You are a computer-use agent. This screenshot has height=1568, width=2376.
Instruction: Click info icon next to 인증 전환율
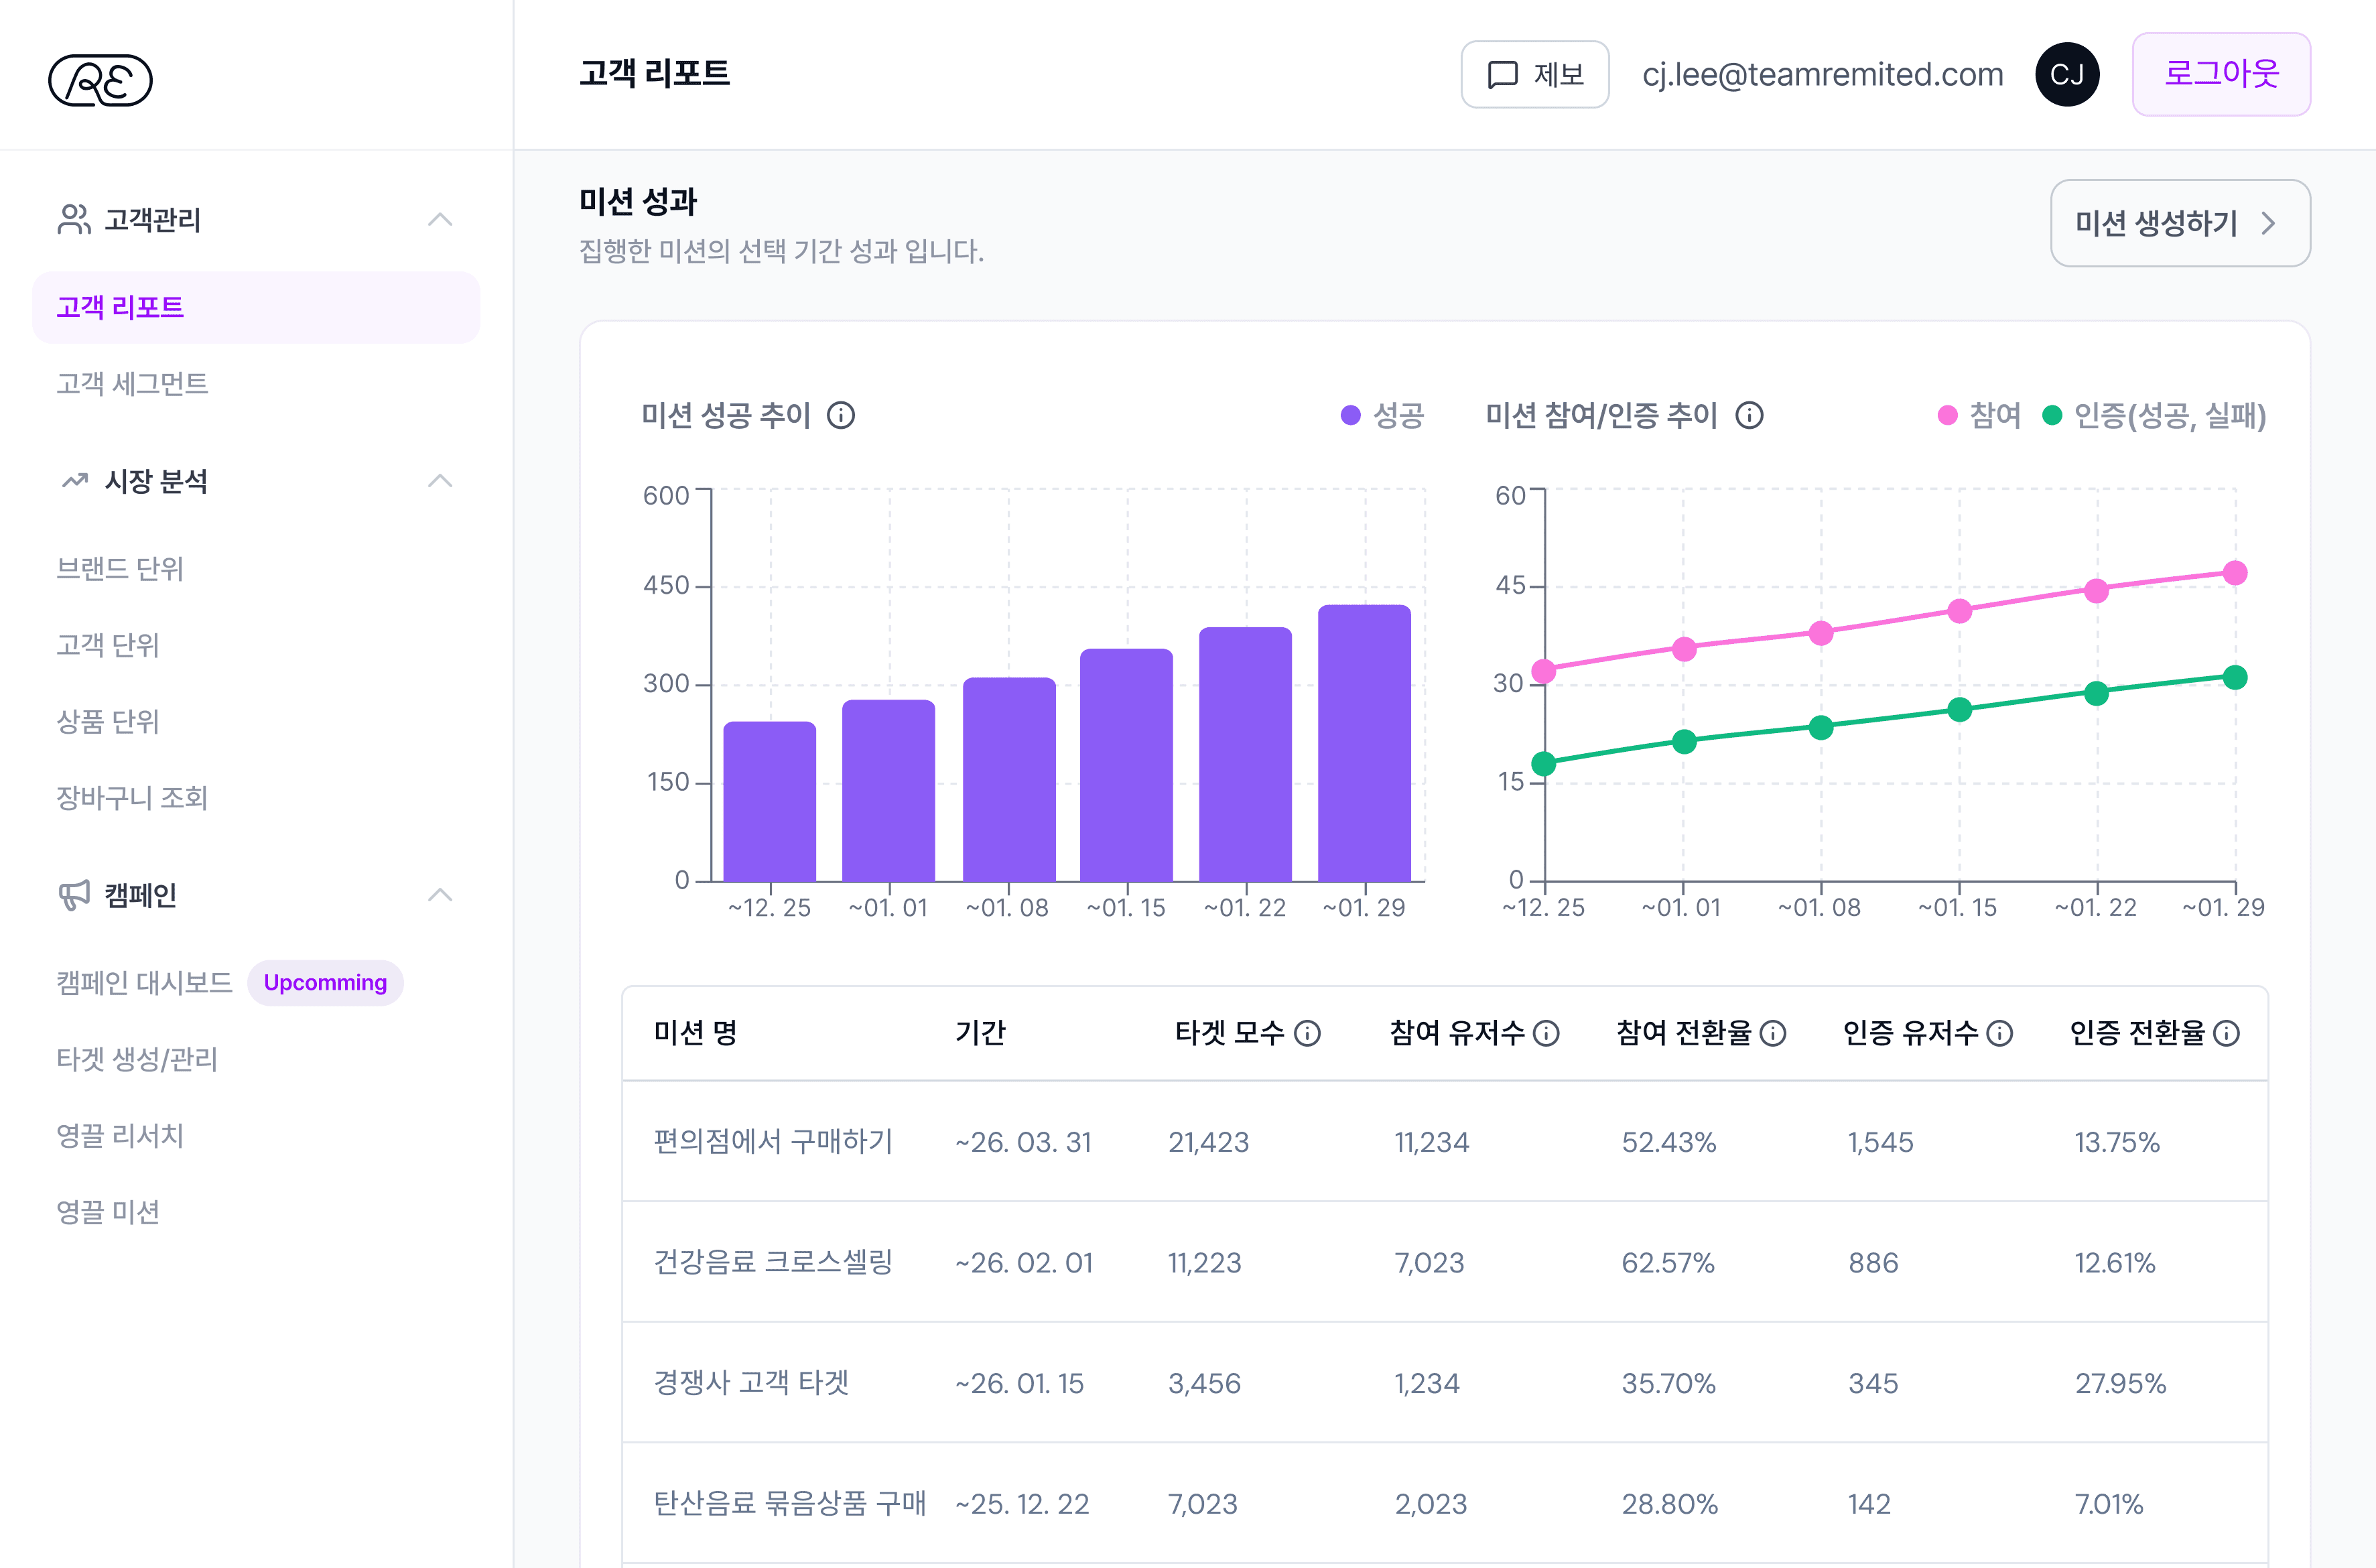pos(2226,1033)
